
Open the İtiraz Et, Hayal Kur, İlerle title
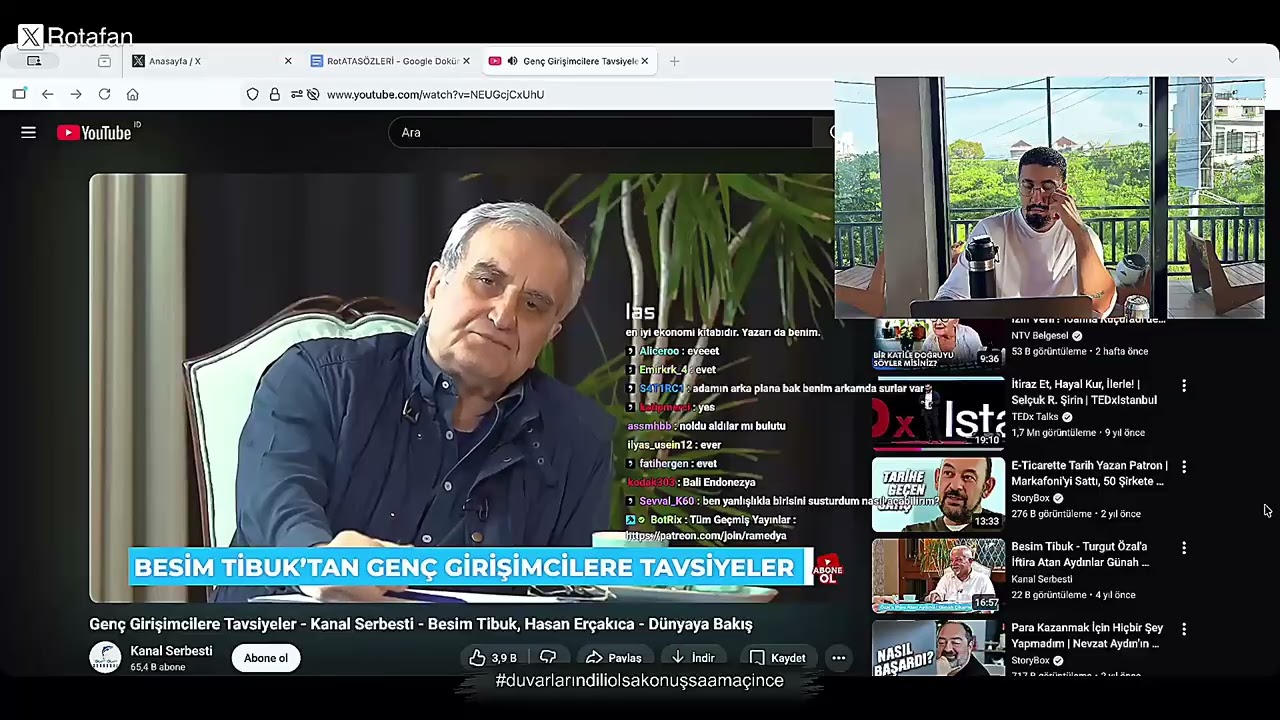1084,392
